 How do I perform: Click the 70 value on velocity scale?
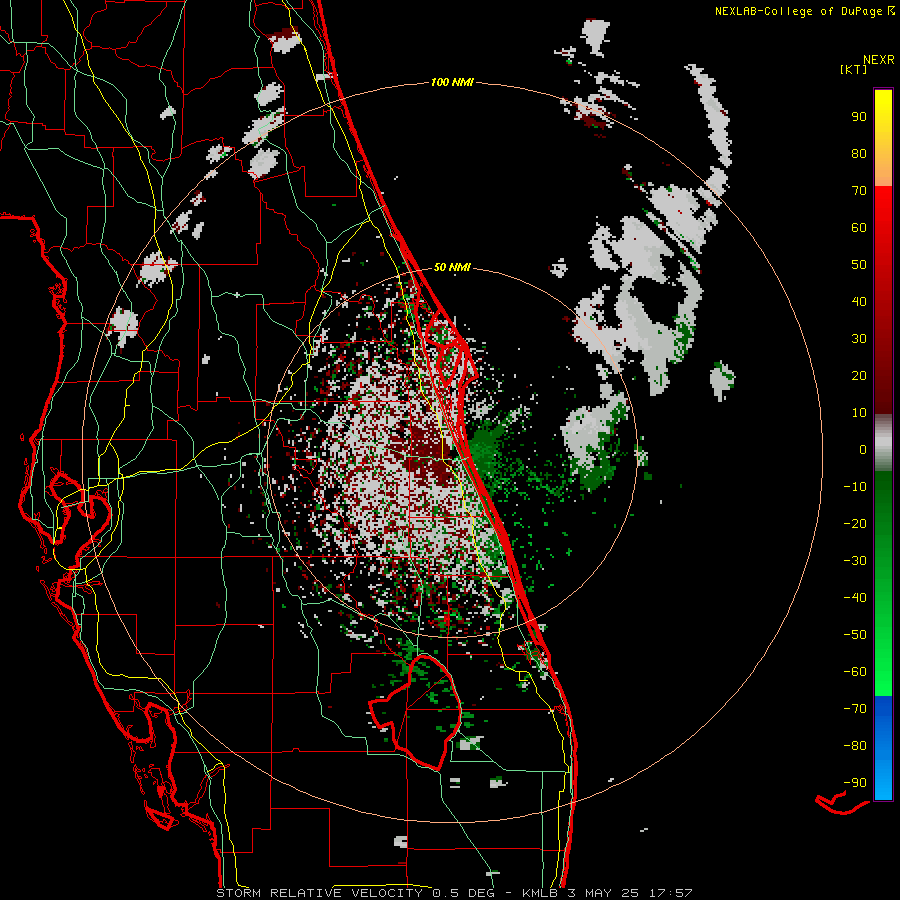coord(859,191)
